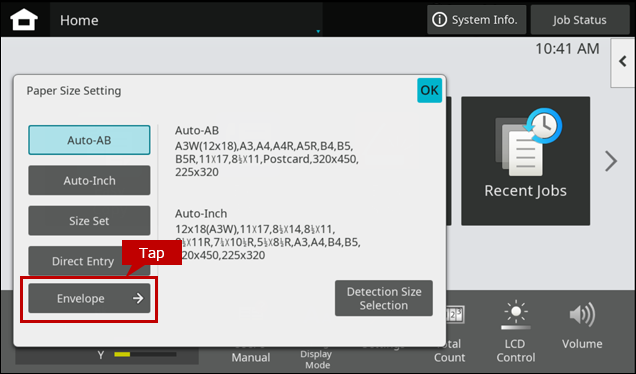Confirm Paper Size Setting with OK
This screenshot has height=374, width=636.
click(429, 90)
